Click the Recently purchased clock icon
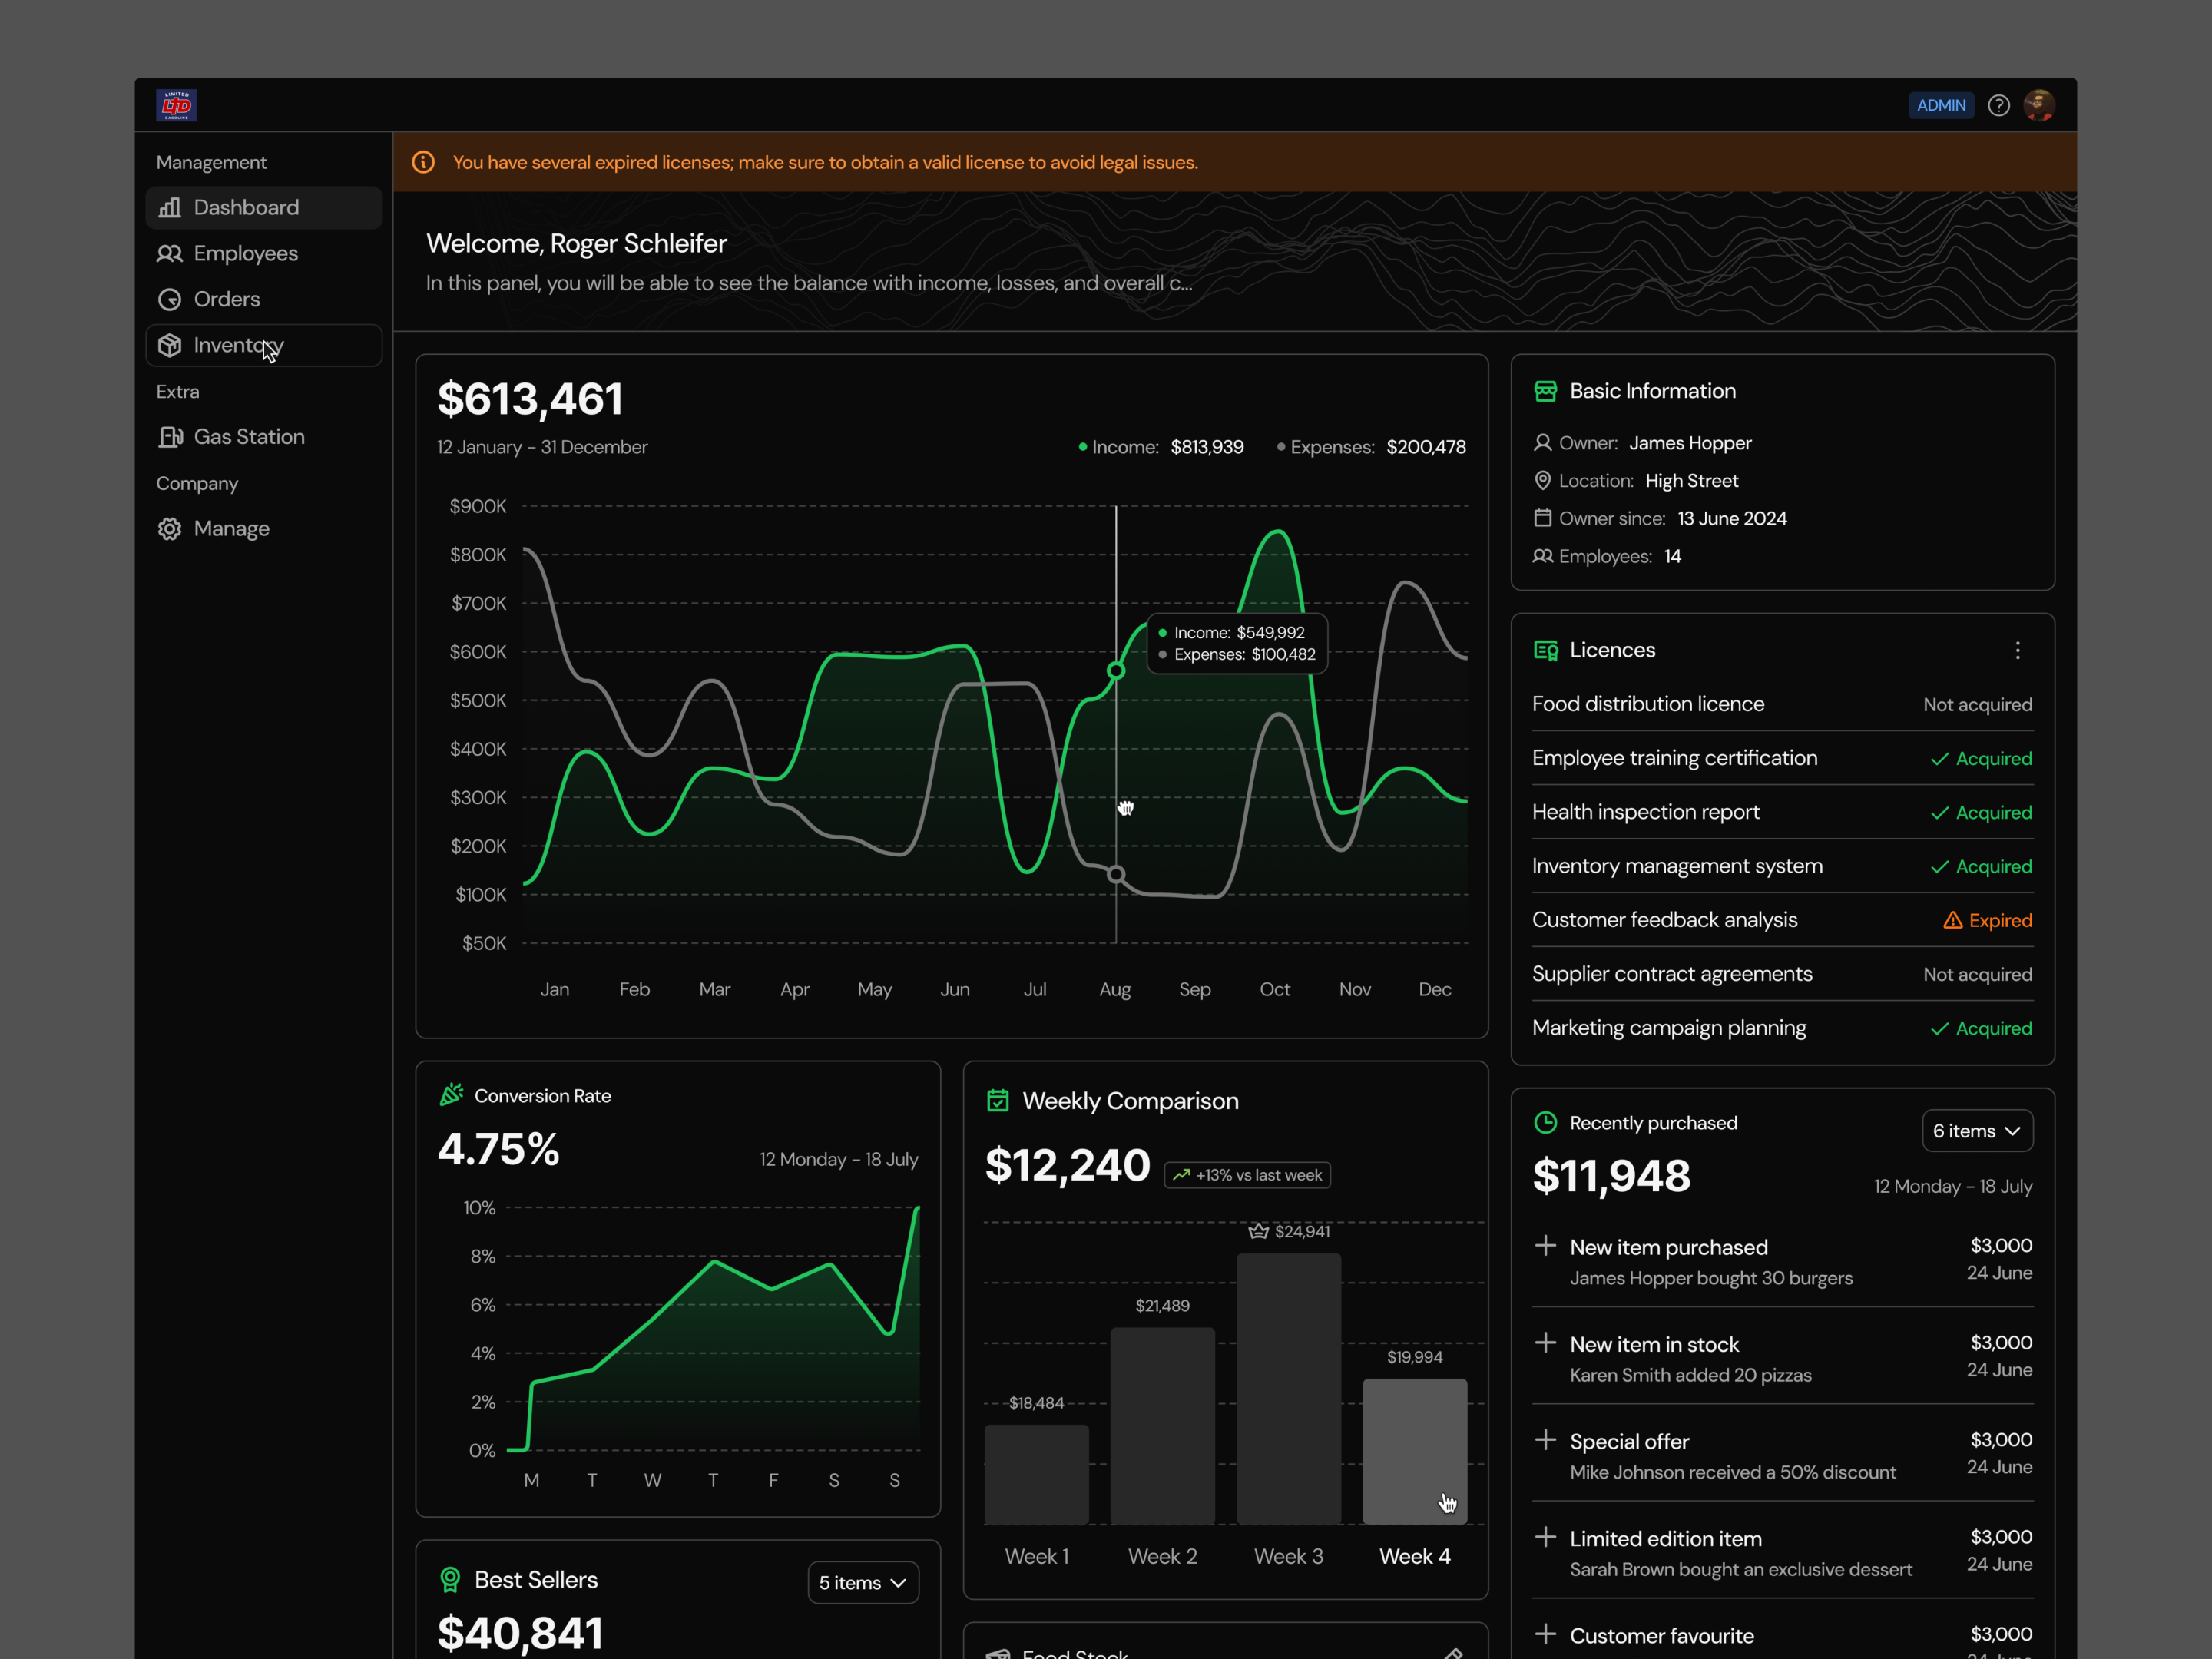2212x1659 pixels. (x=1545, y=1122)
